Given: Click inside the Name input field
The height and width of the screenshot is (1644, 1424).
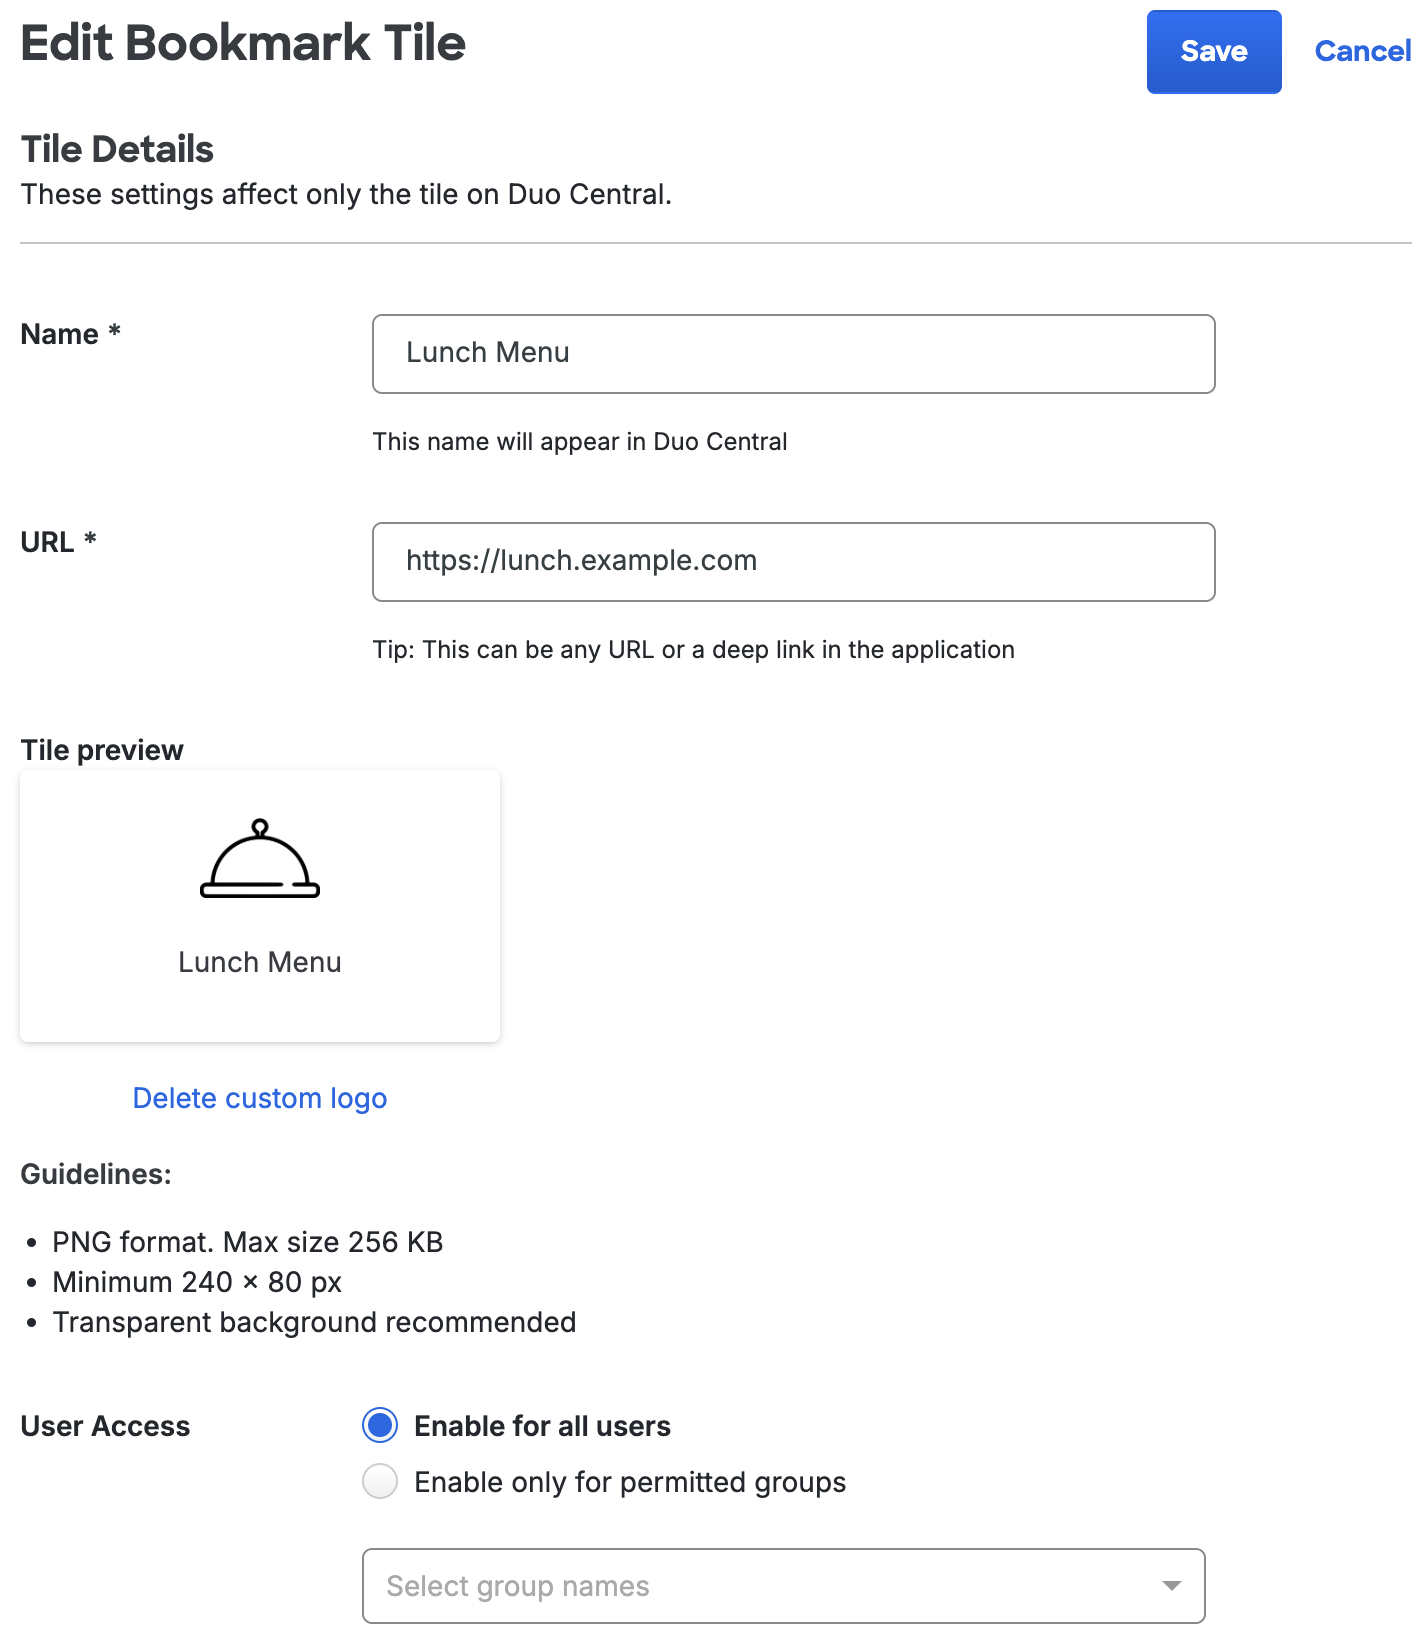Looking at the screenshot, I should tap(793, 353).
